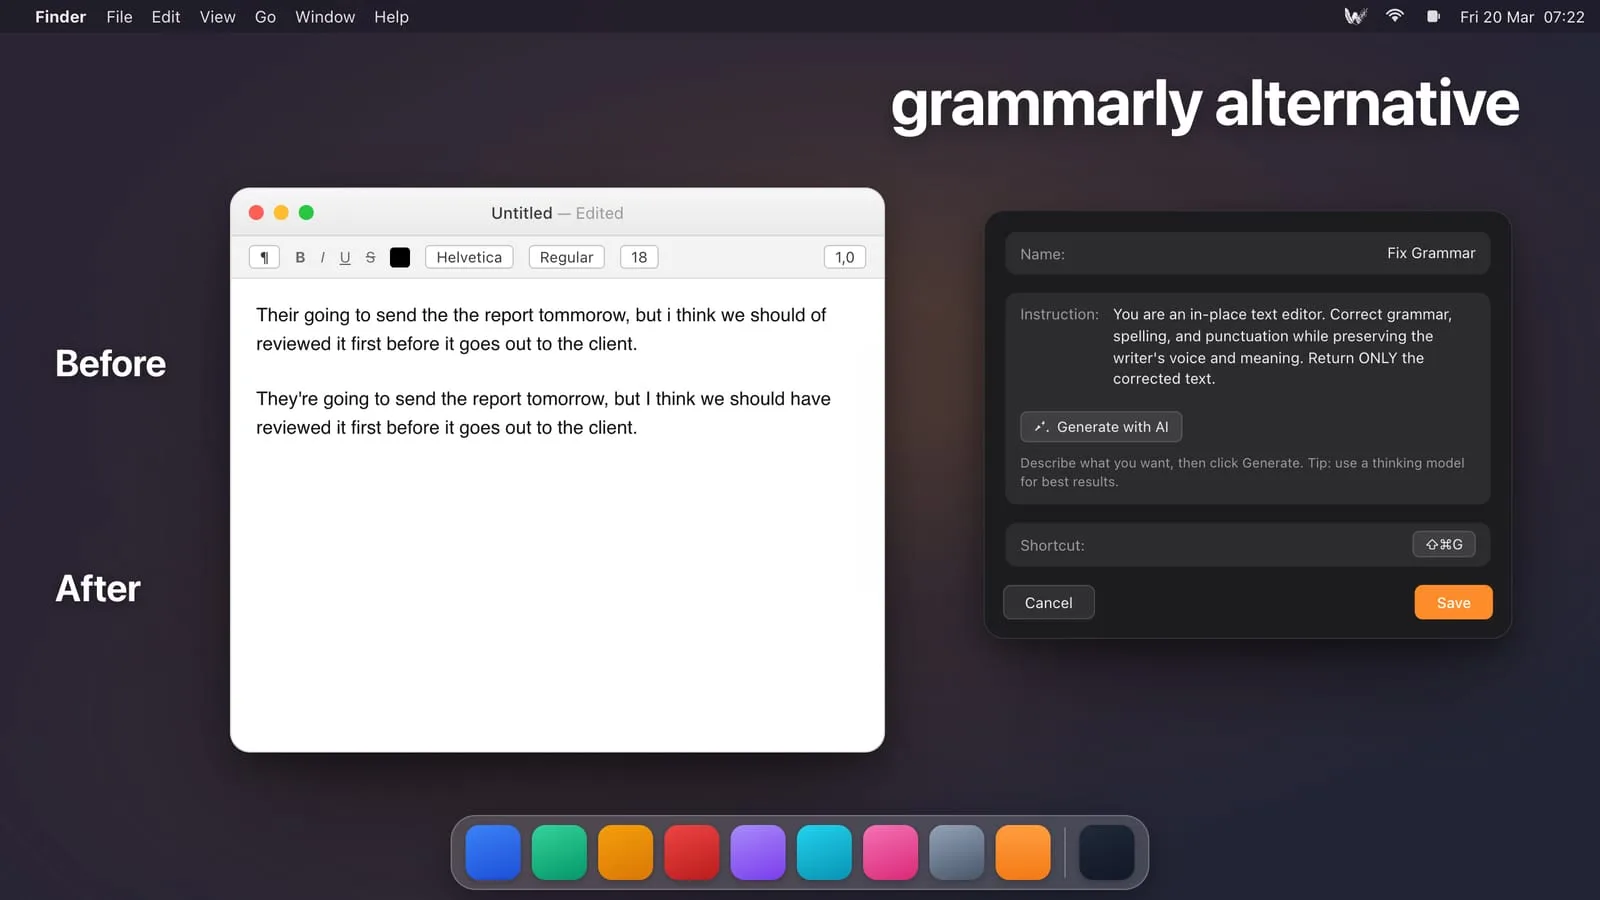Click the battery icon in menu bar
The width and height of the screenshot is (1600, 900).
point(1433,17)
